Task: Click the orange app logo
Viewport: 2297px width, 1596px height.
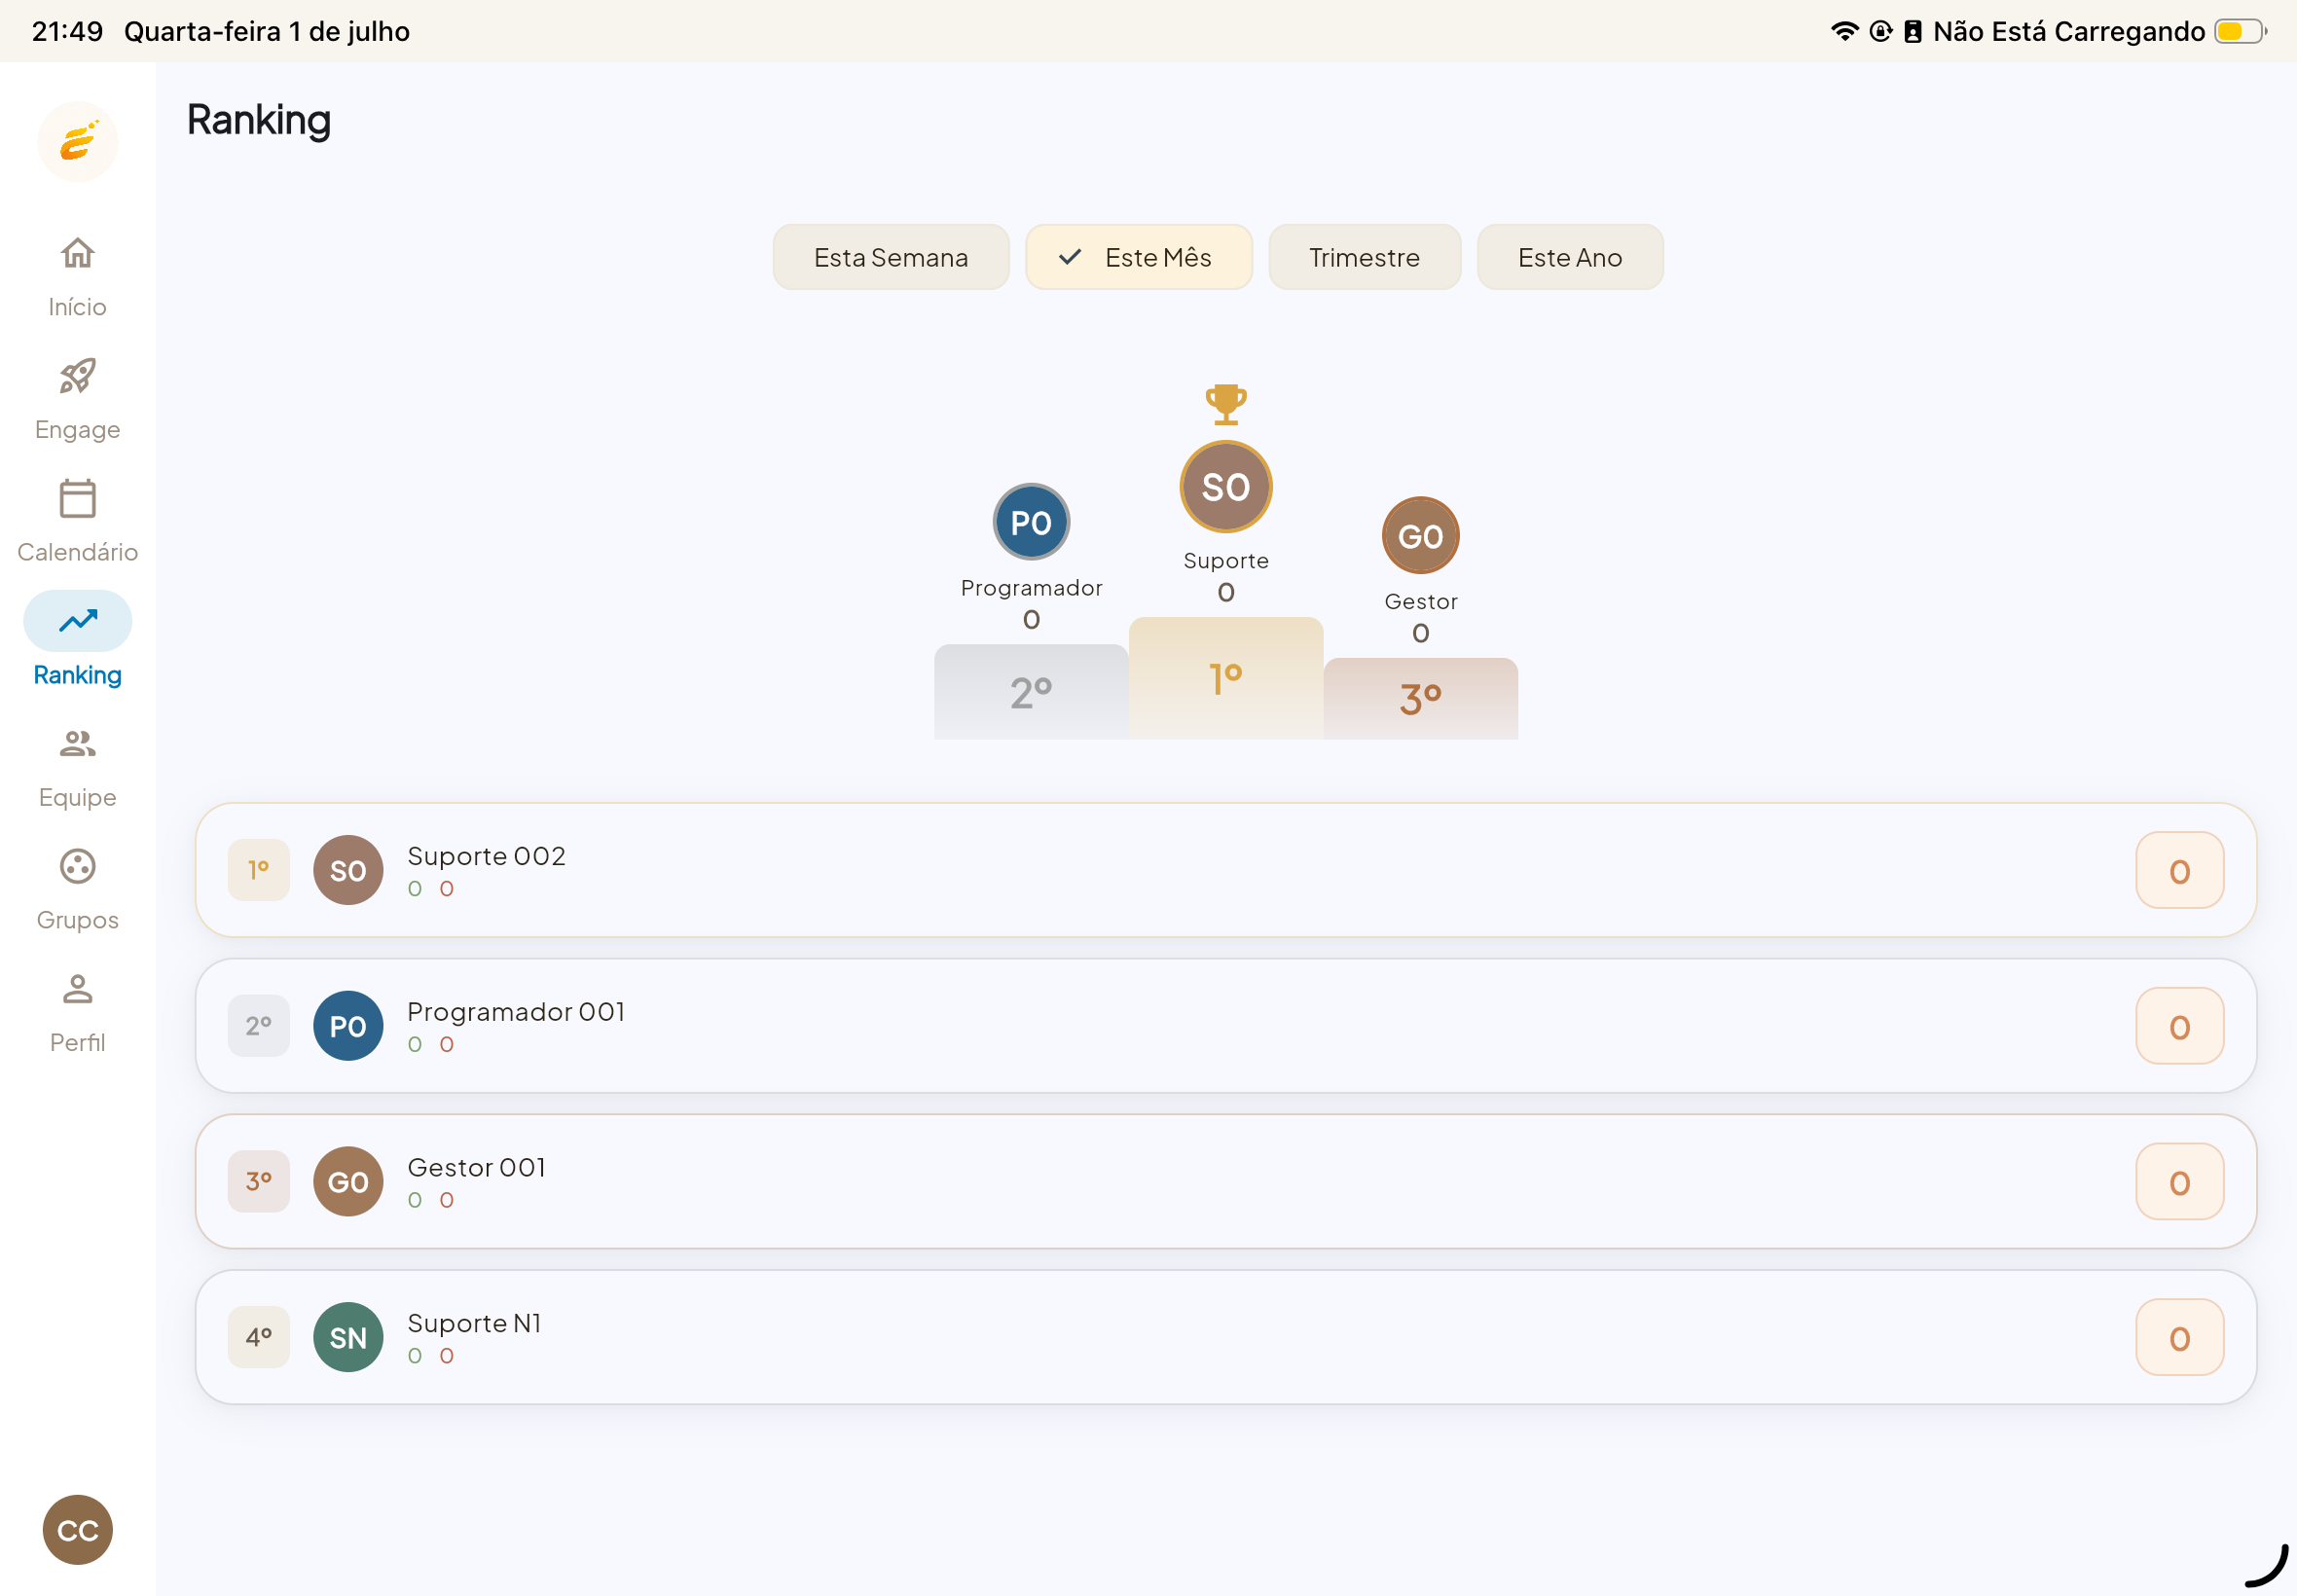Action: (x=78, y=142)
